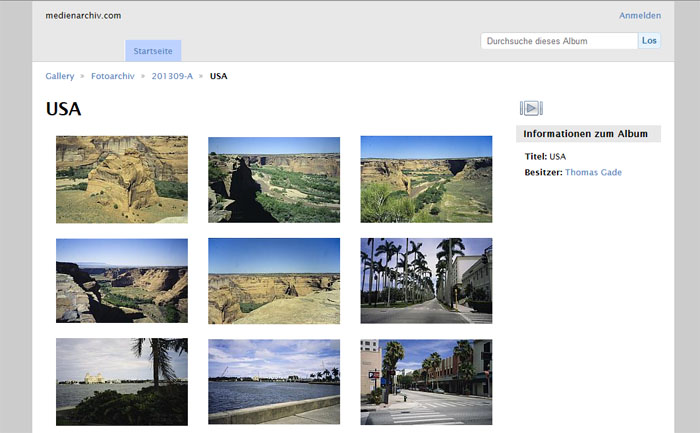Screen dimensions: 700x433
Task: Click the medienarchiv.com site title
Action: coord(83,15)
